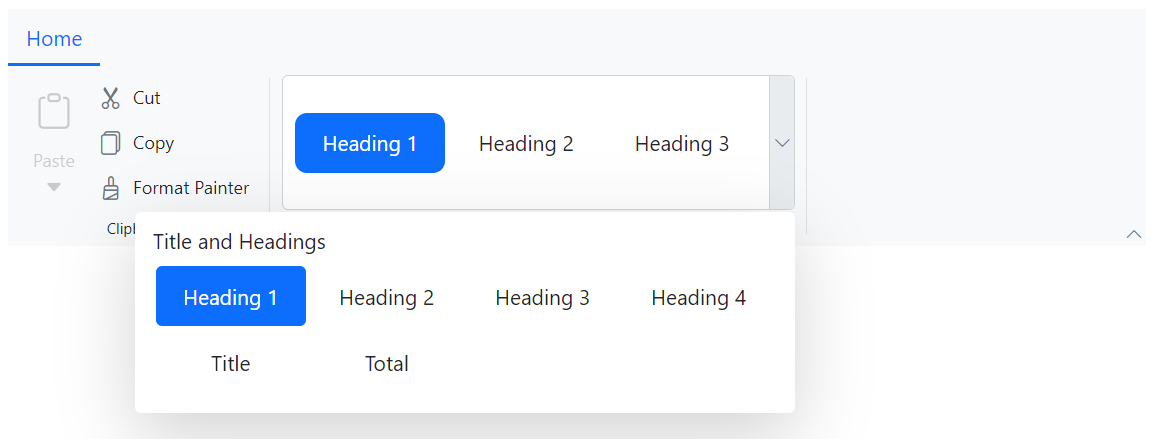The height and width of the screenshot is (439, 1173).
Task: Select Heading 2 in the ribbon gallery
Action: [526, 143]
